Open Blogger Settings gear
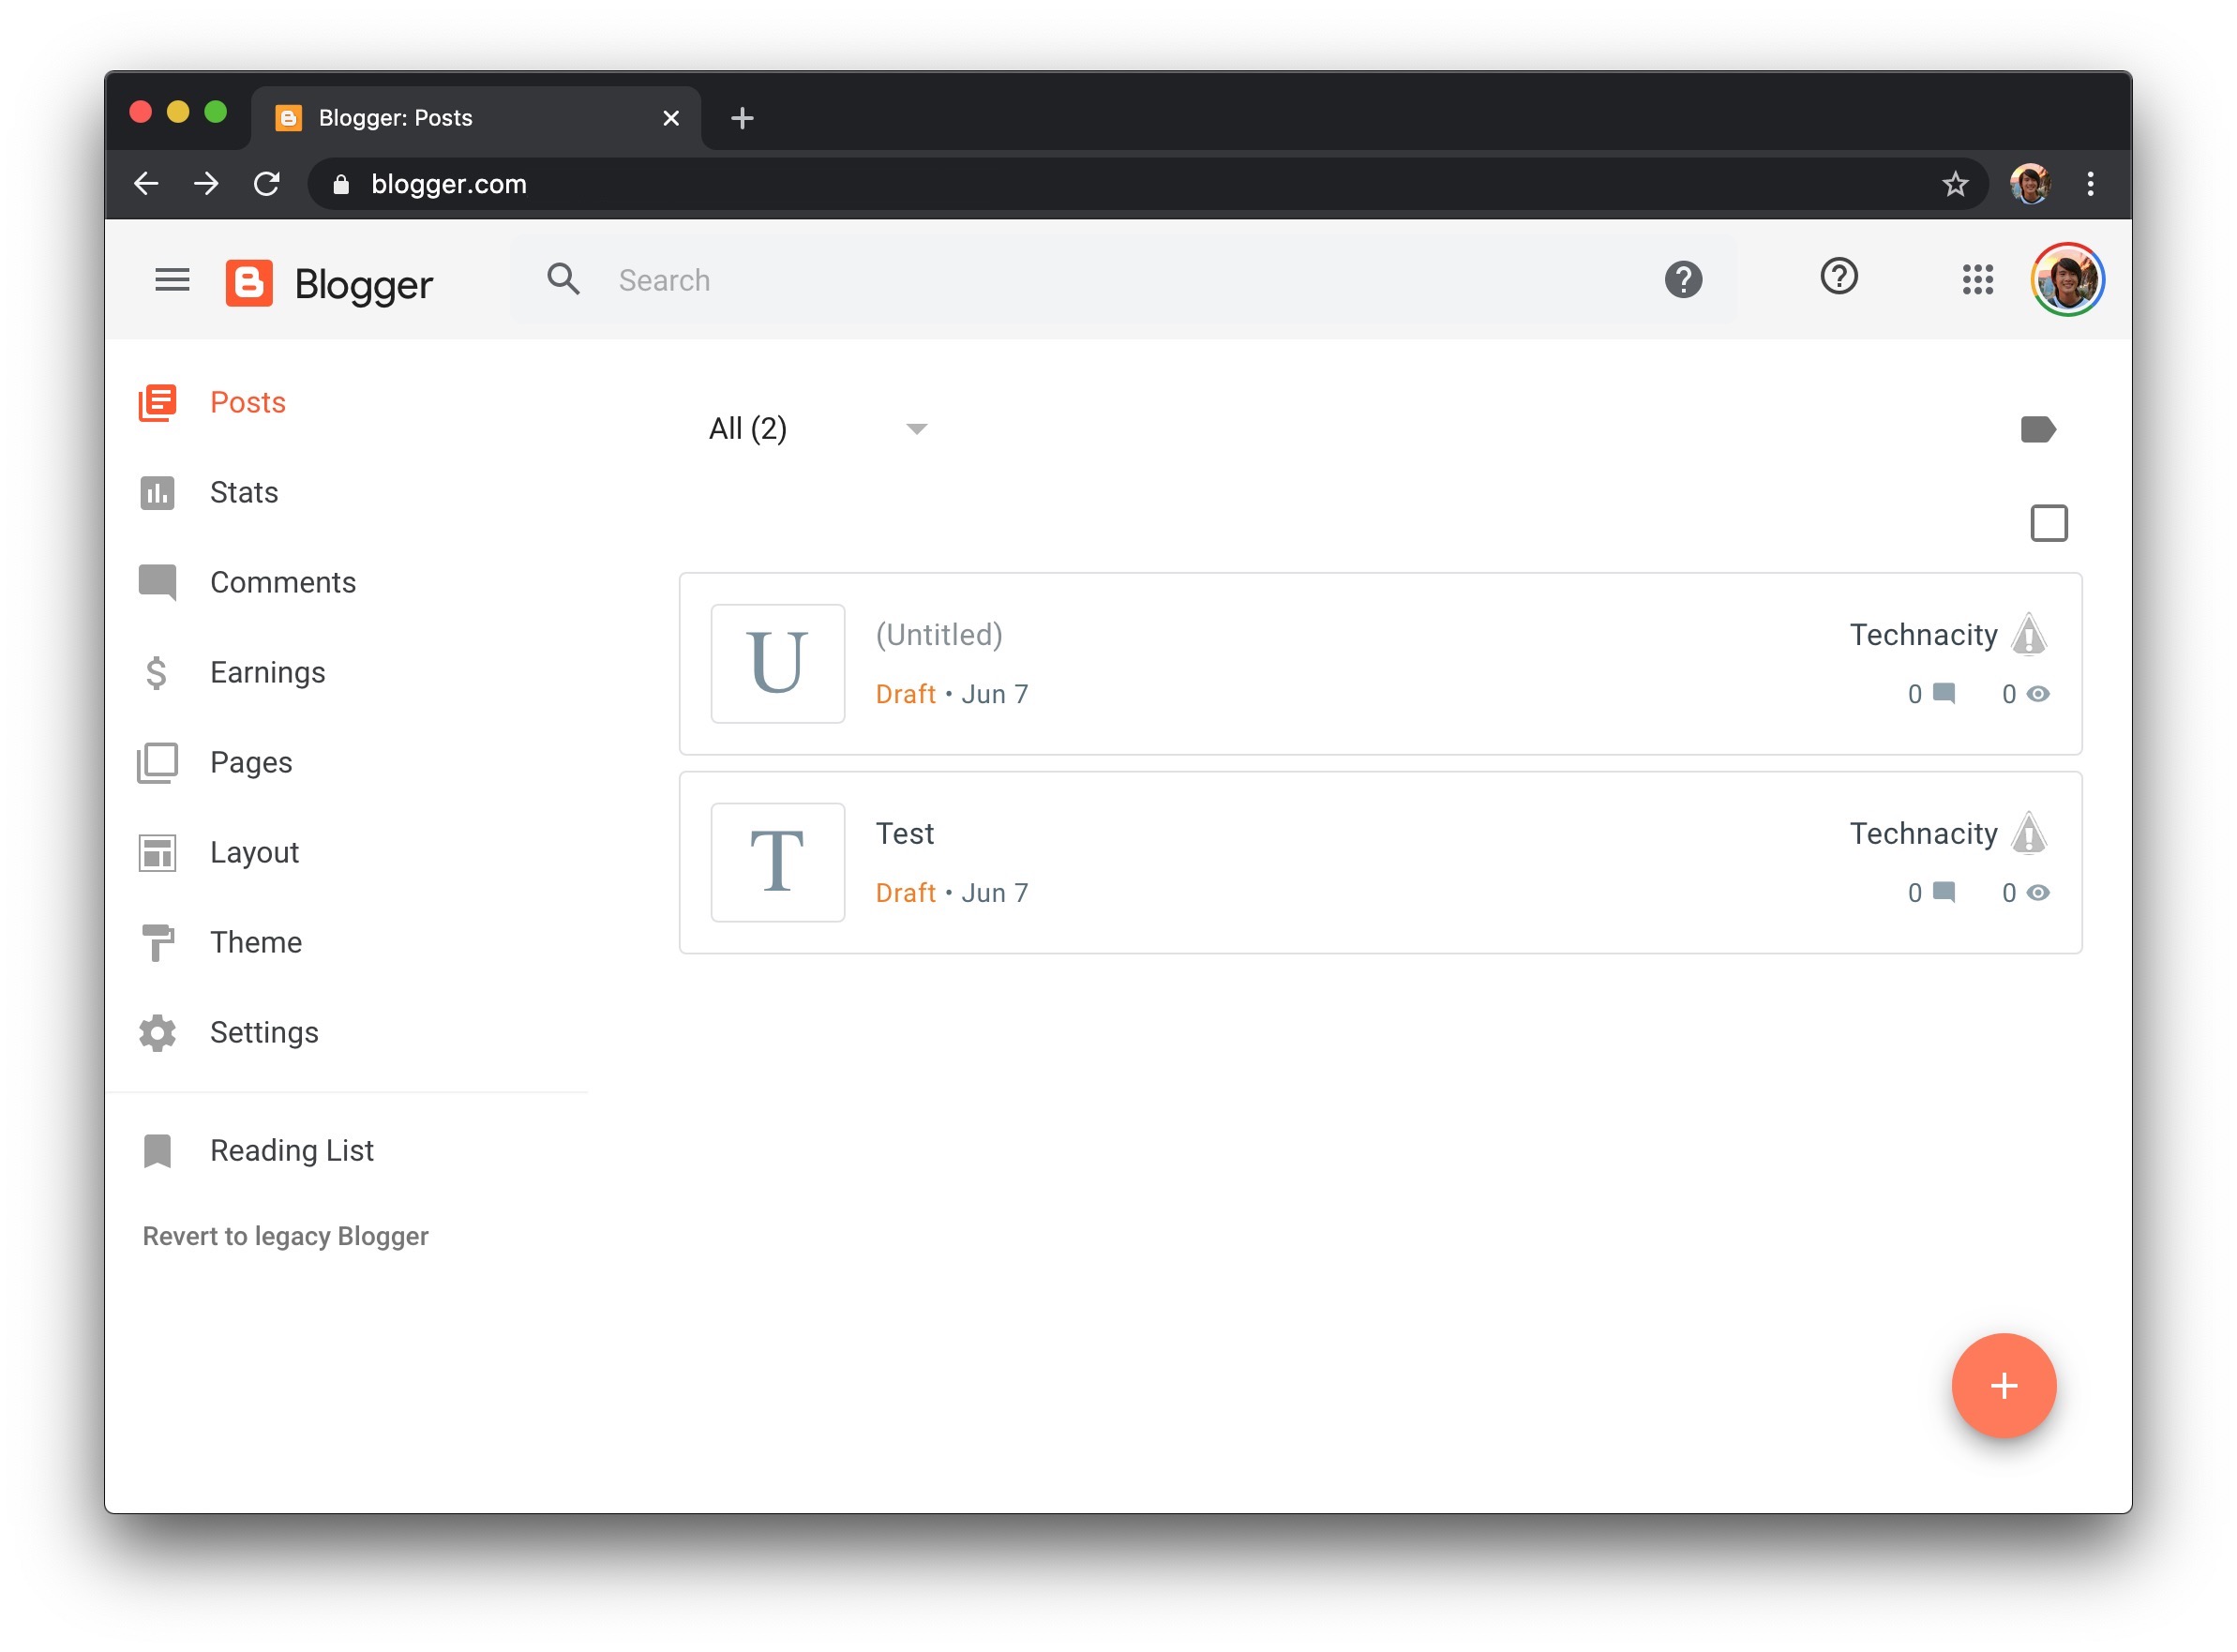The image size is (2237, 1652). 156,1032
